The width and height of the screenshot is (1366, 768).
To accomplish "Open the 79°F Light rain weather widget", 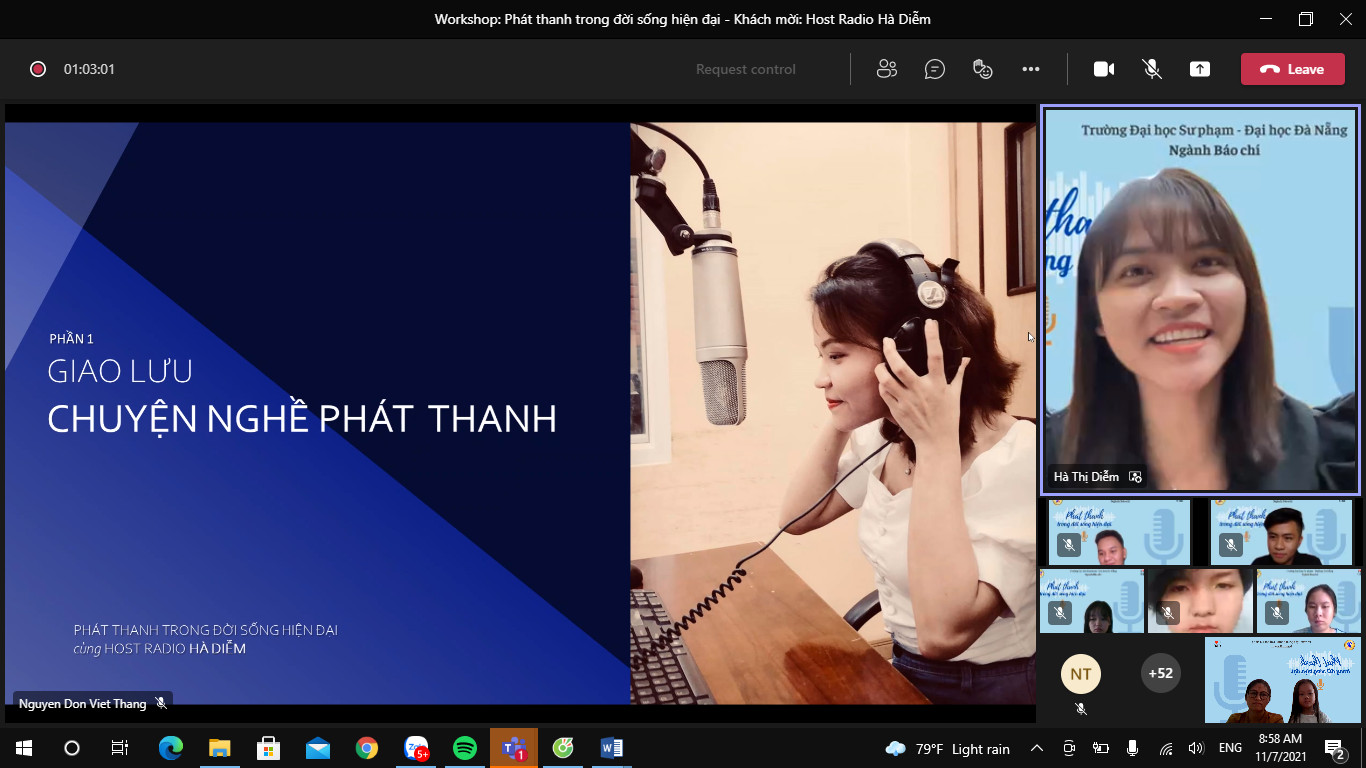I will pos(947,748).
